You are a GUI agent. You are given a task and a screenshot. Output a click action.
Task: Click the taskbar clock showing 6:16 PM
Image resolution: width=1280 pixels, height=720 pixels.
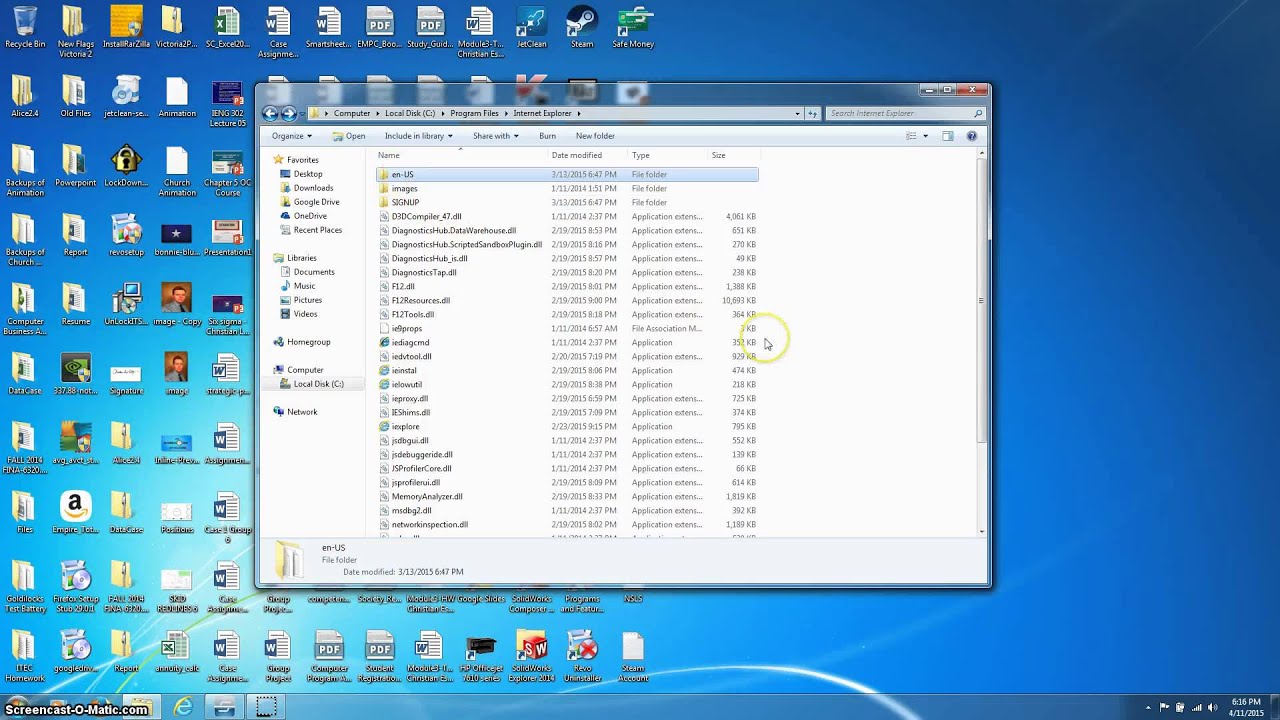click(1245, 707)
